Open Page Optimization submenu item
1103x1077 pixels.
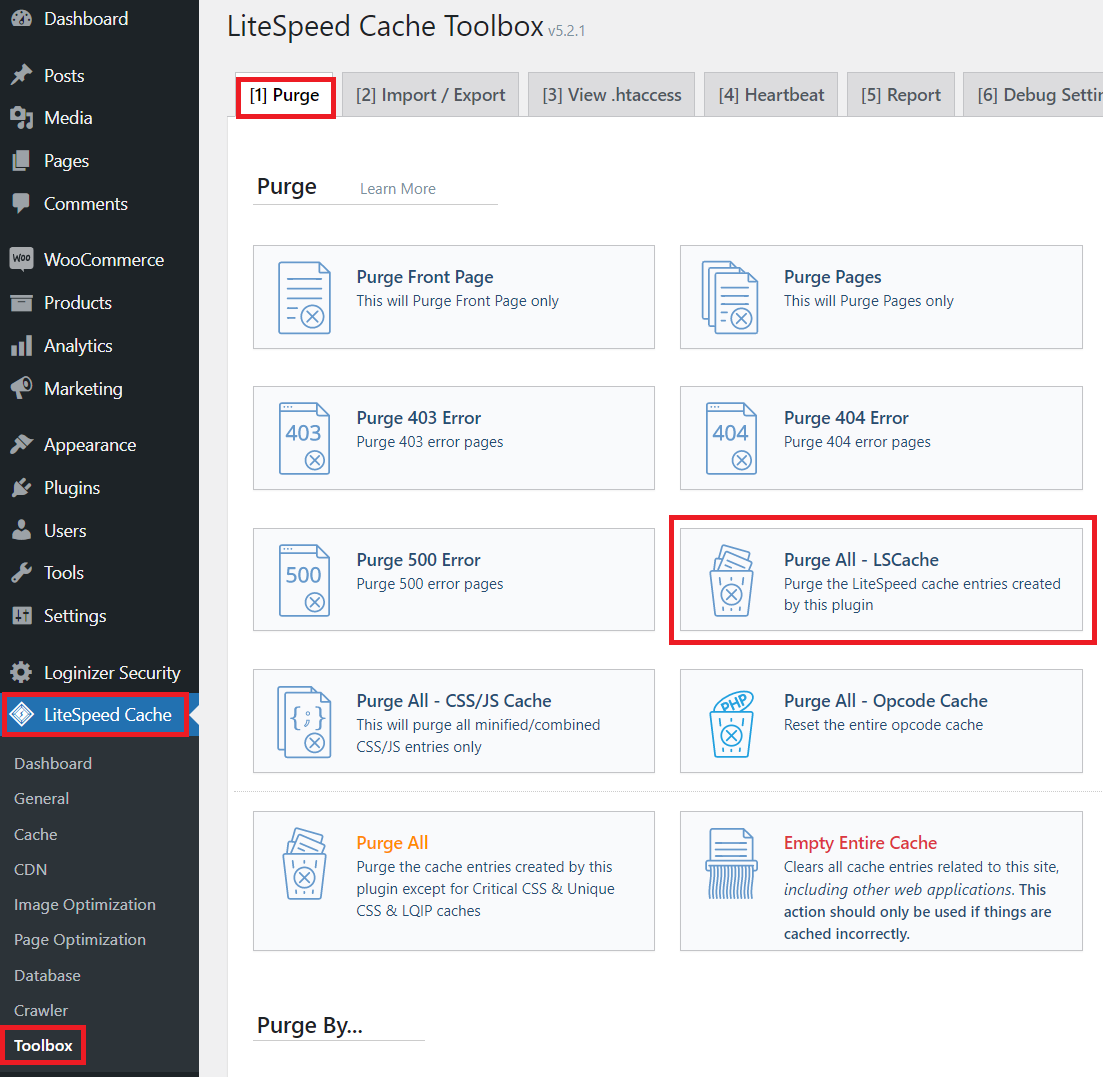(x=80, y=941)
